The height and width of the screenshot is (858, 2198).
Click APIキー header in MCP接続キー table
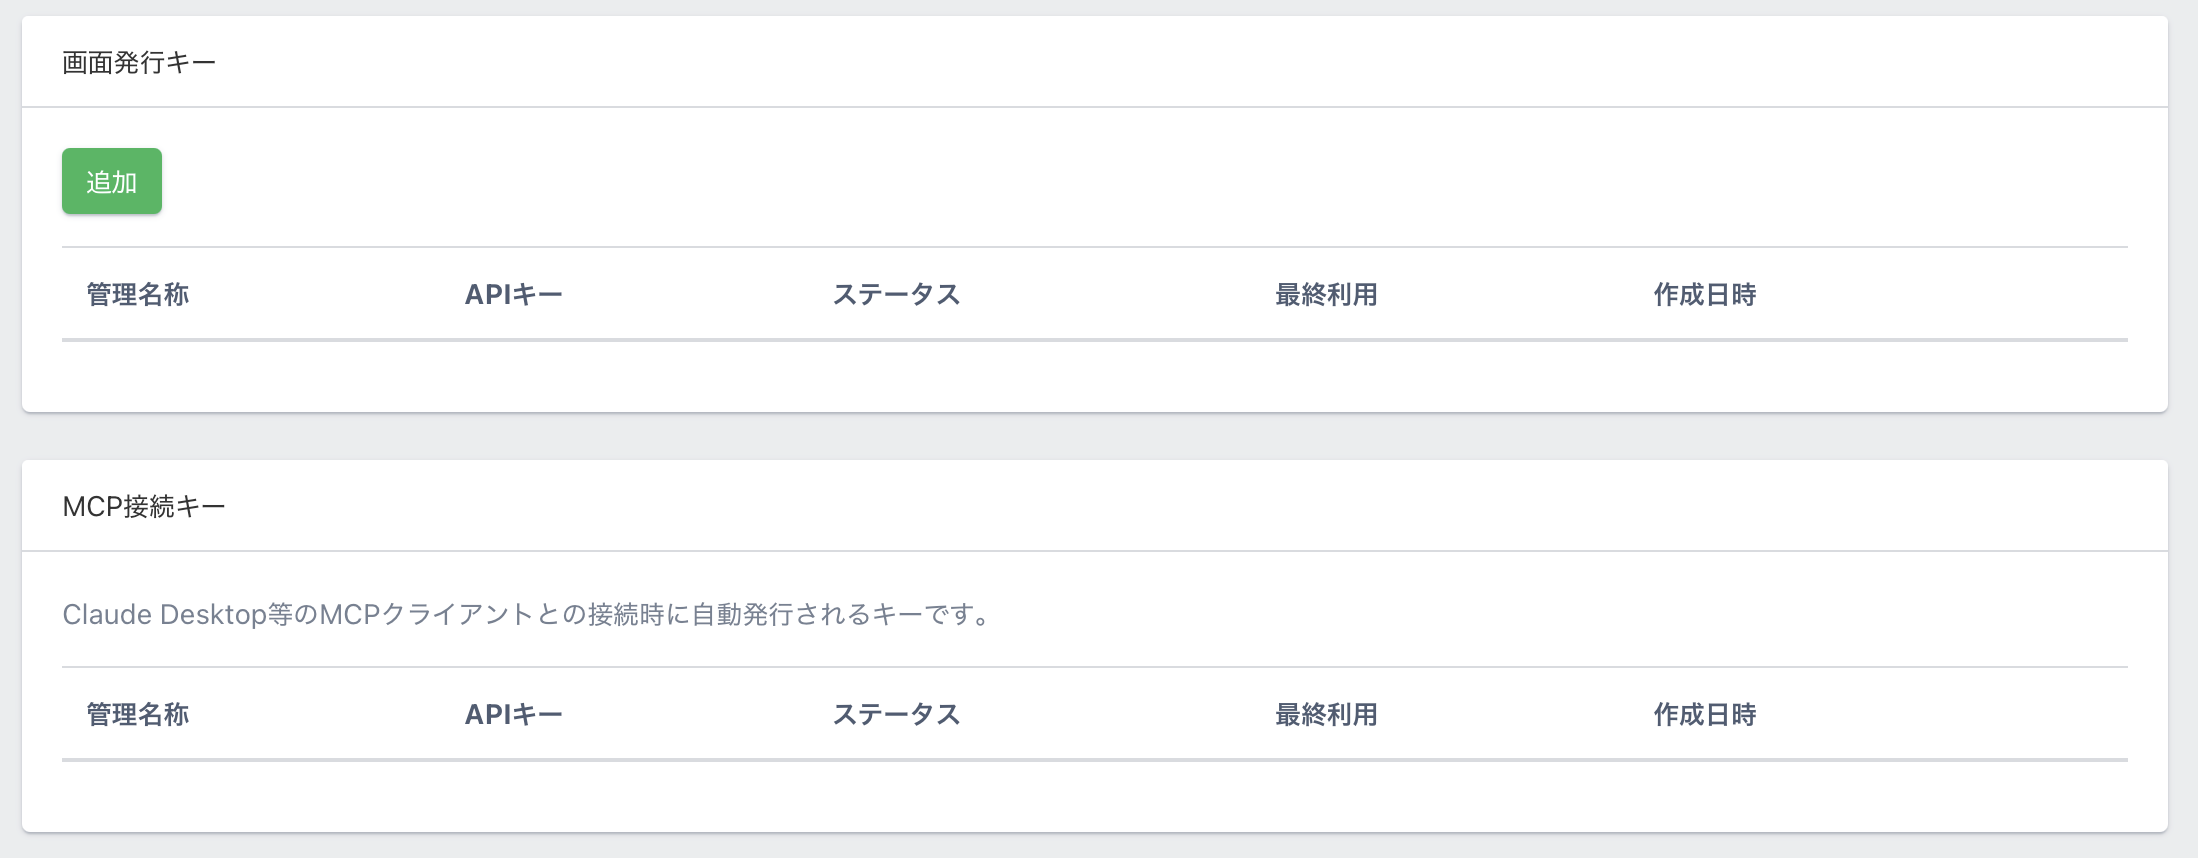pyautogui.click(x=513, y=714)
